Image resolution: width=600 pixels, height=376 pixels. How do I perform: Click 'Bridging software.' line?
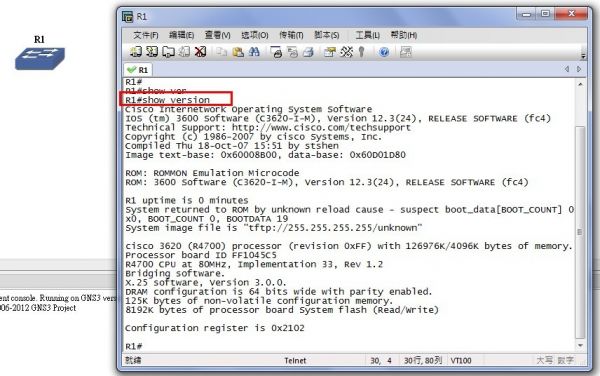175,273
